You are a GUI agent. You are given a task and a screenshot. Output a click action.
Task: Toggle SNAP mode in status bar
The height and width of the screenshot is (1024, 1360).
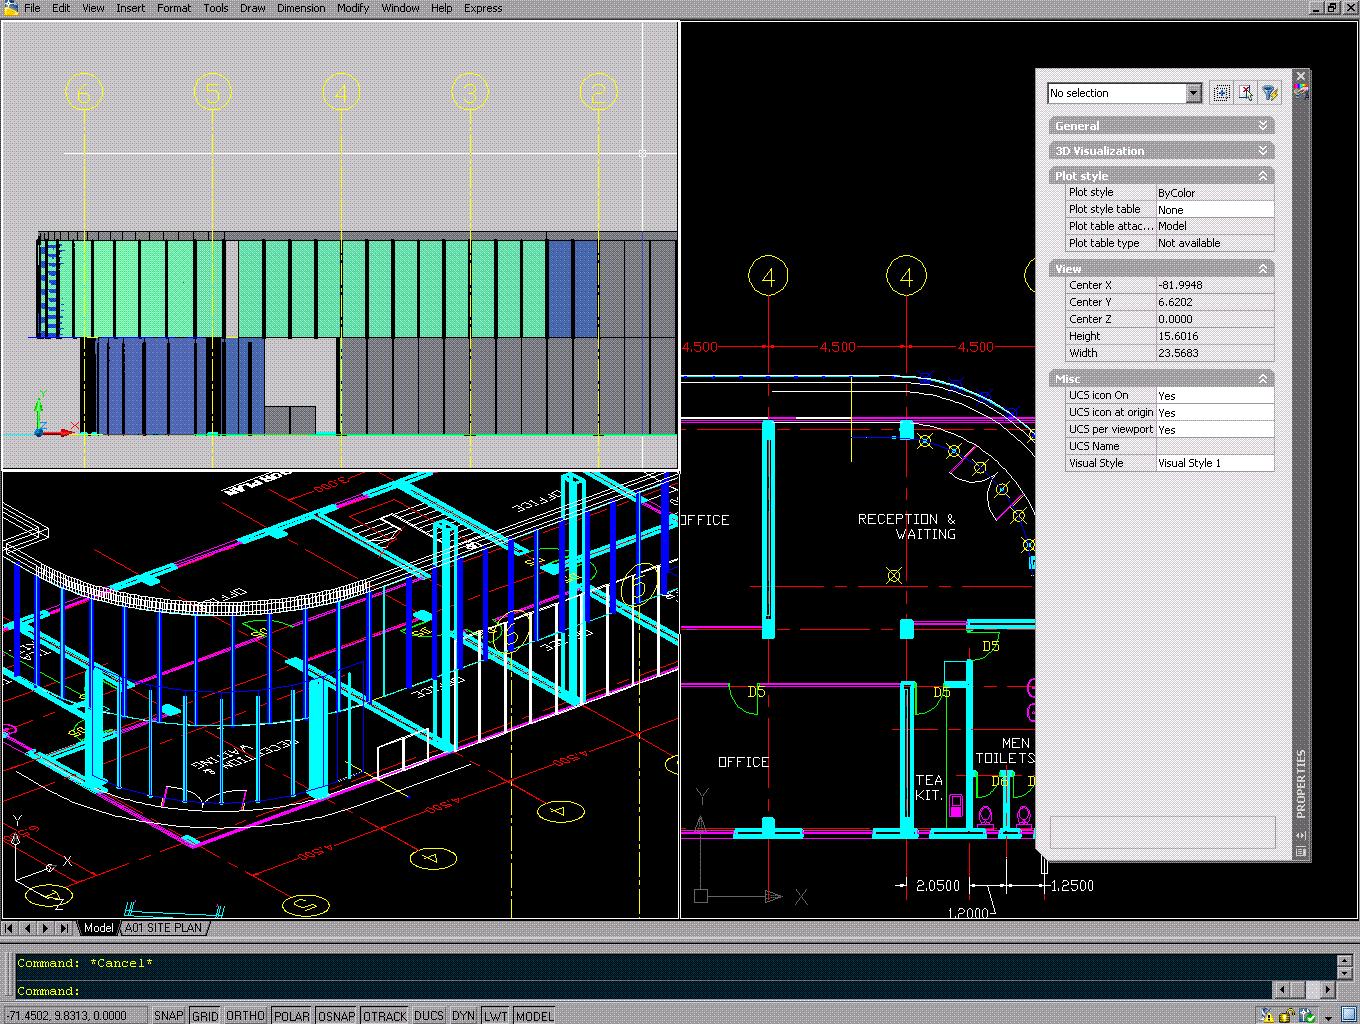coord(168,1015)
